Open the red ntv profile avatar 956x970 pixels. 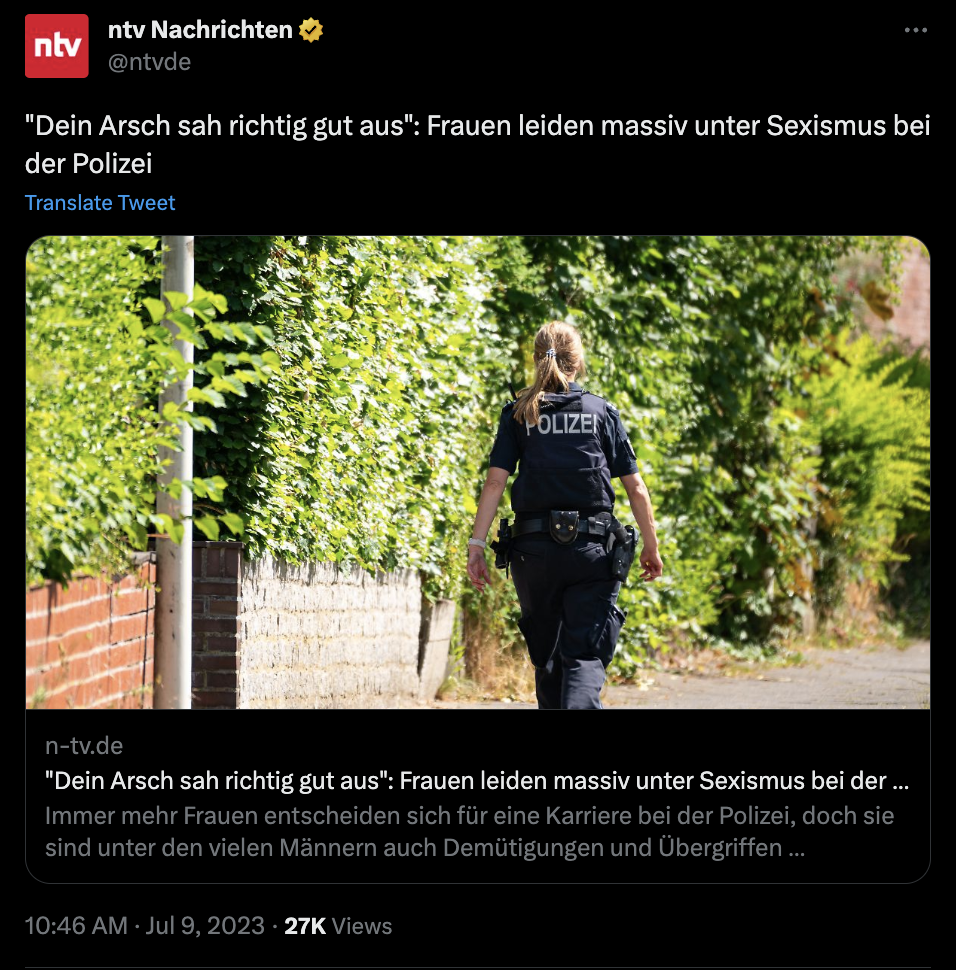(x=56, y=46)
